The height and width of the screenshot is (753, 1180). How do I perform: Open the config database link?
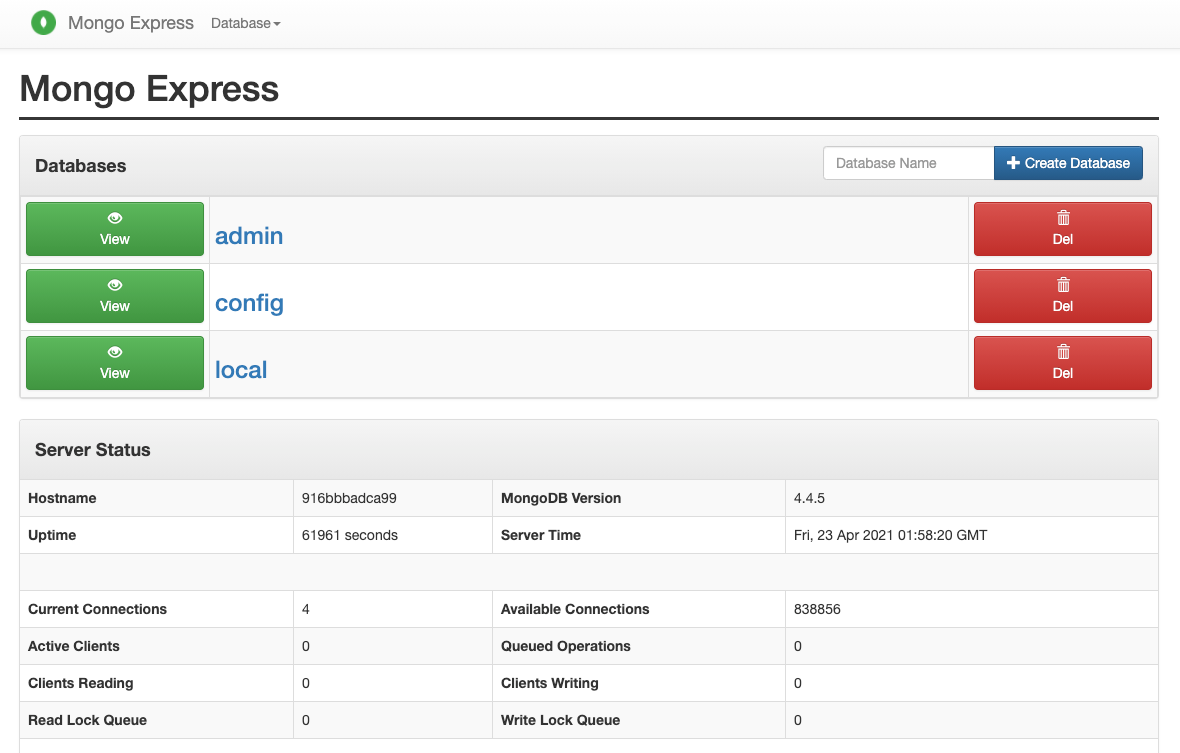tap(249, 303)
